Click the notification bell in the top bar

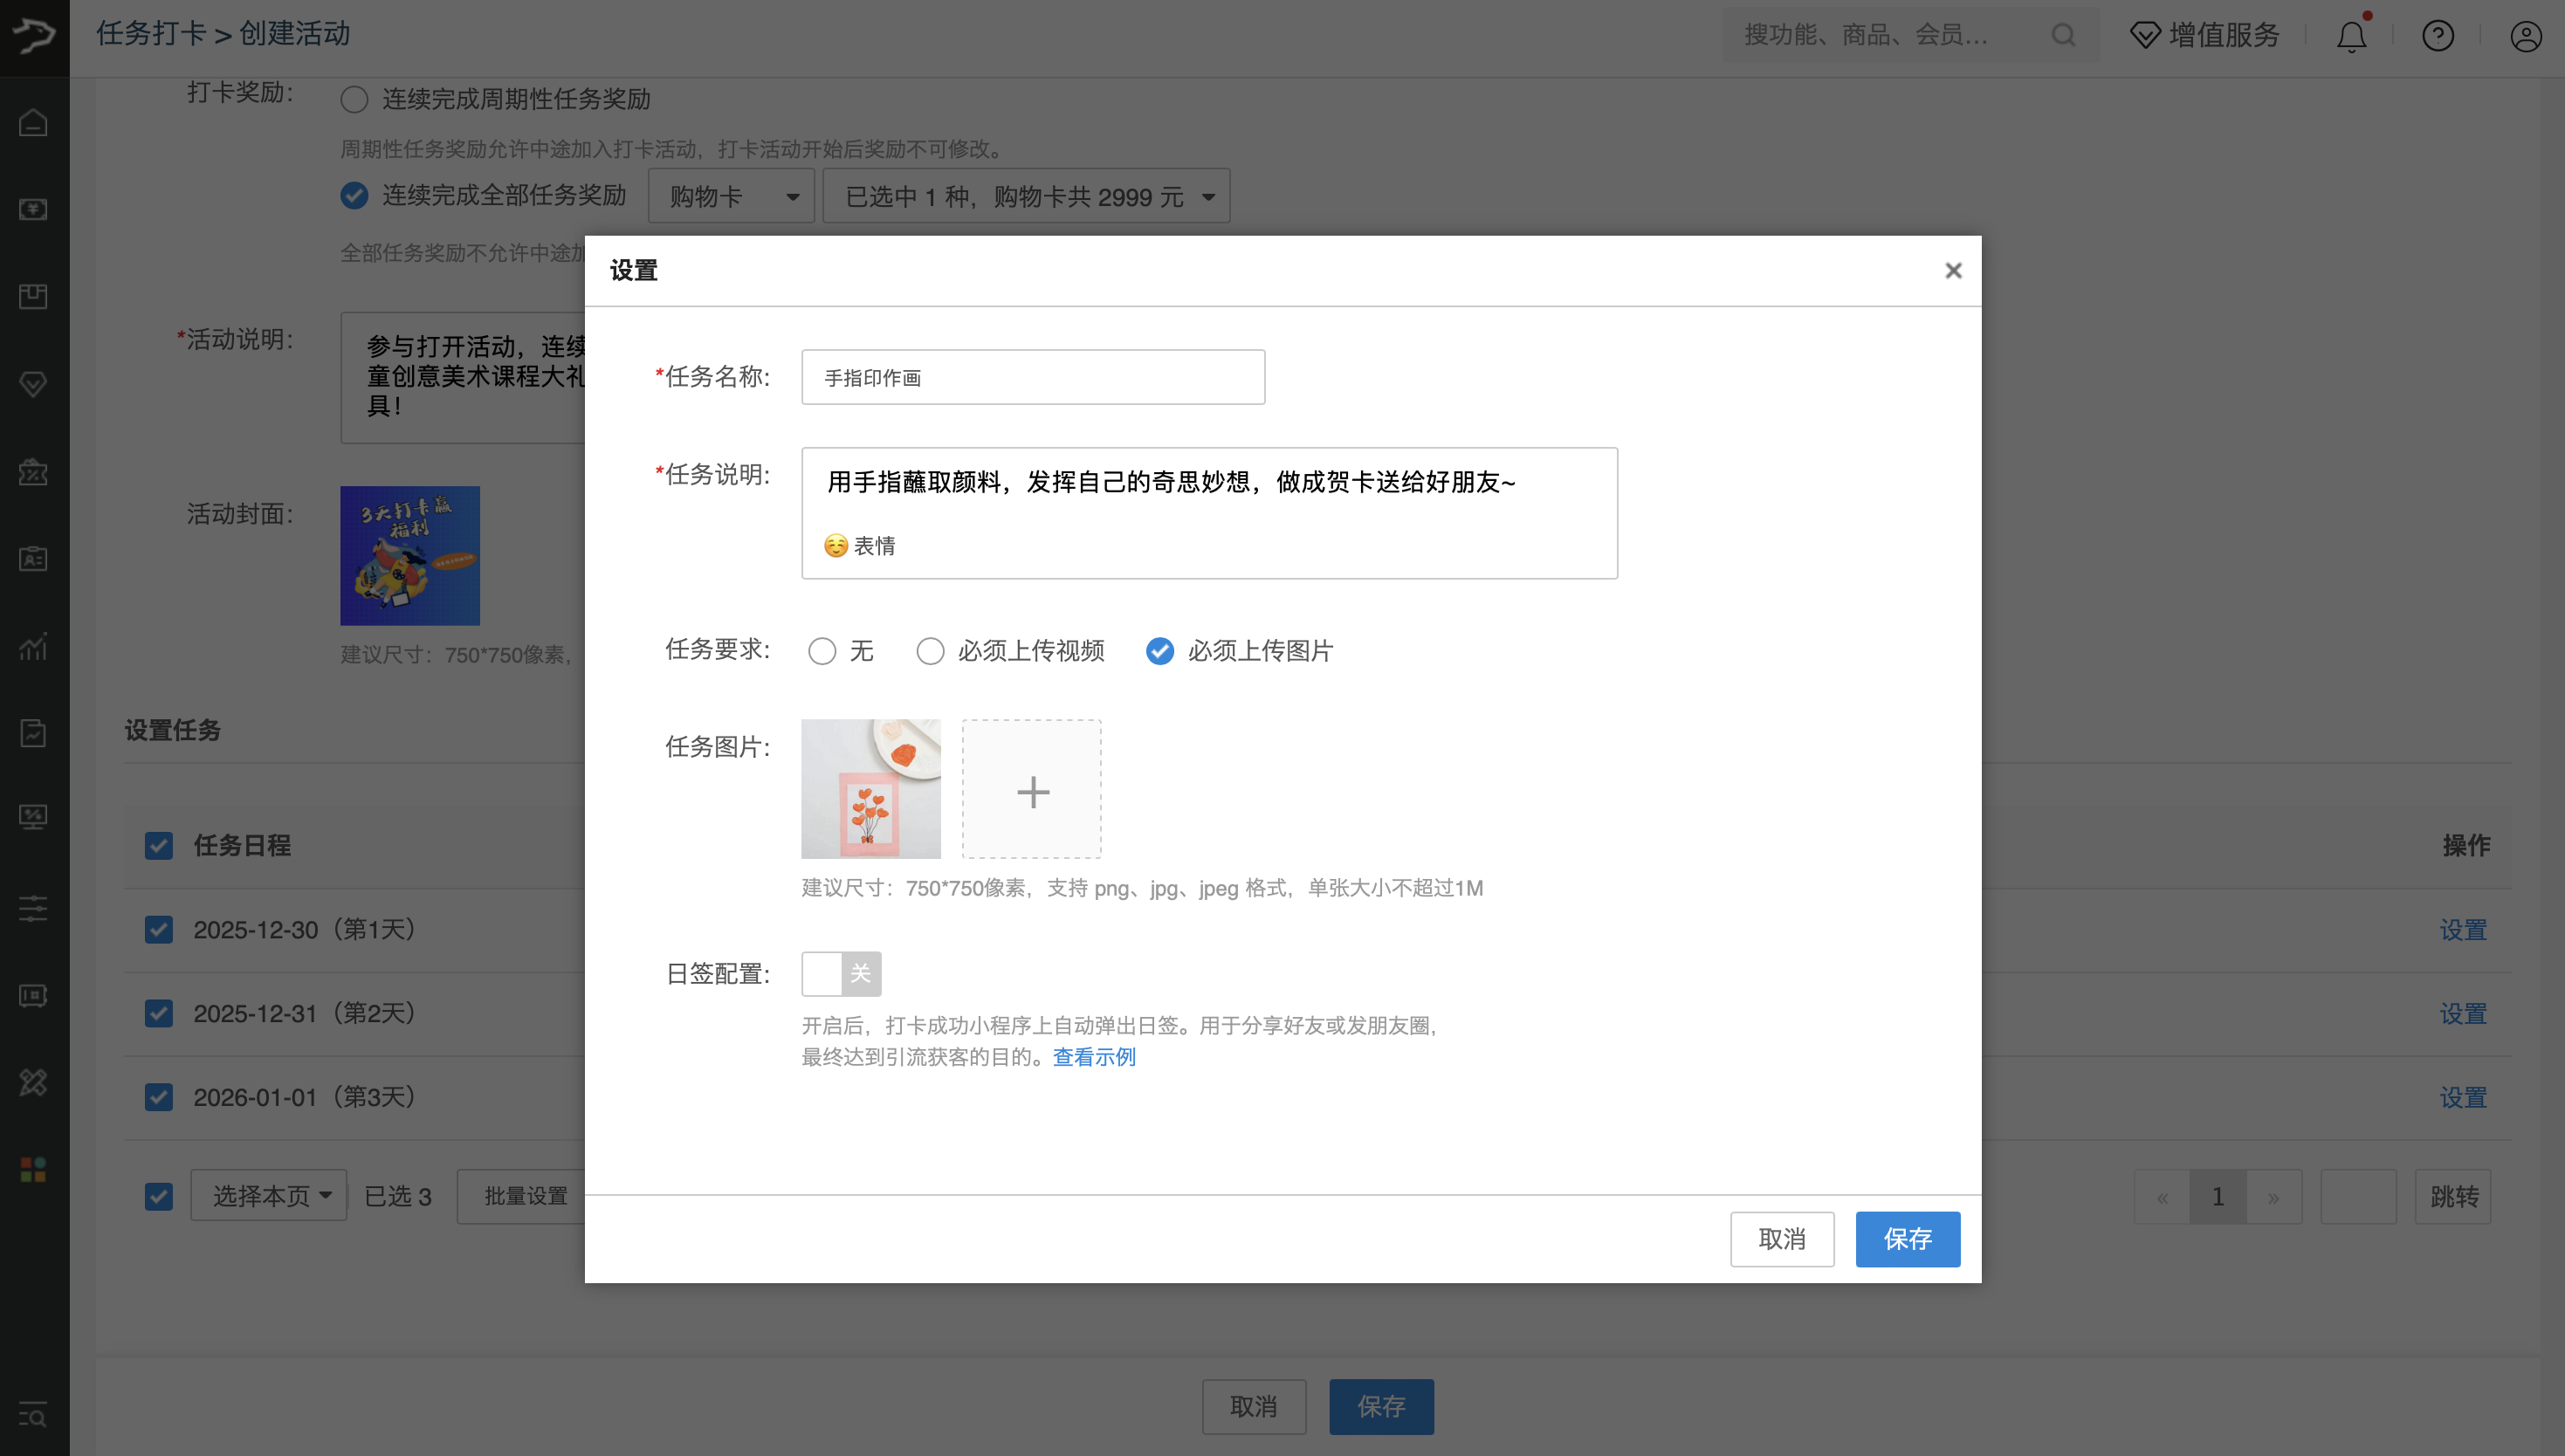(x=2350, y=36)
